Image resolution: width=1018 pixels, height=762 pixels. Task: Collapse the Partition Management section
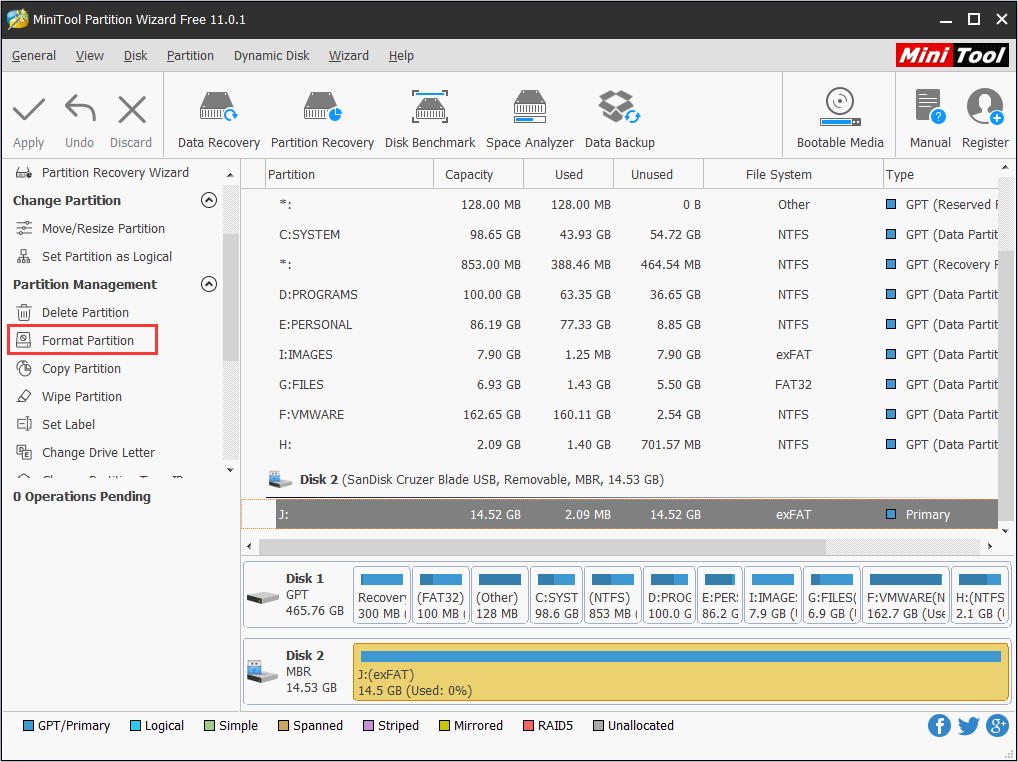(x=208, y=284)
